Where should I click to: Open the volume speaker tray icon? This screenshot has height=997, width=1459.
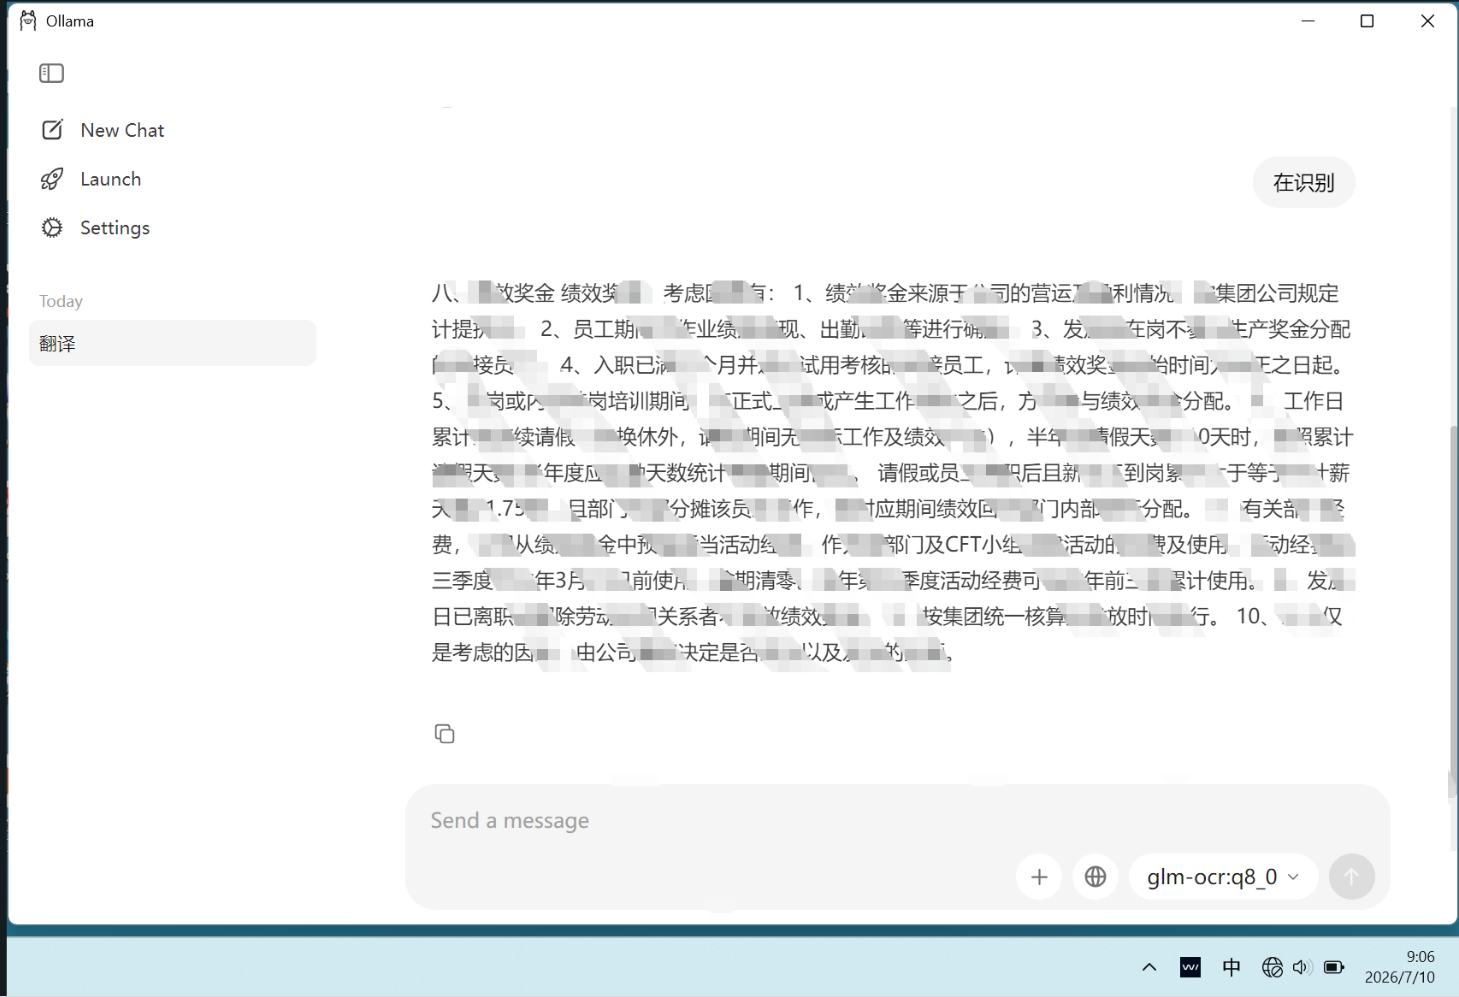click(x=1301, y=967)
